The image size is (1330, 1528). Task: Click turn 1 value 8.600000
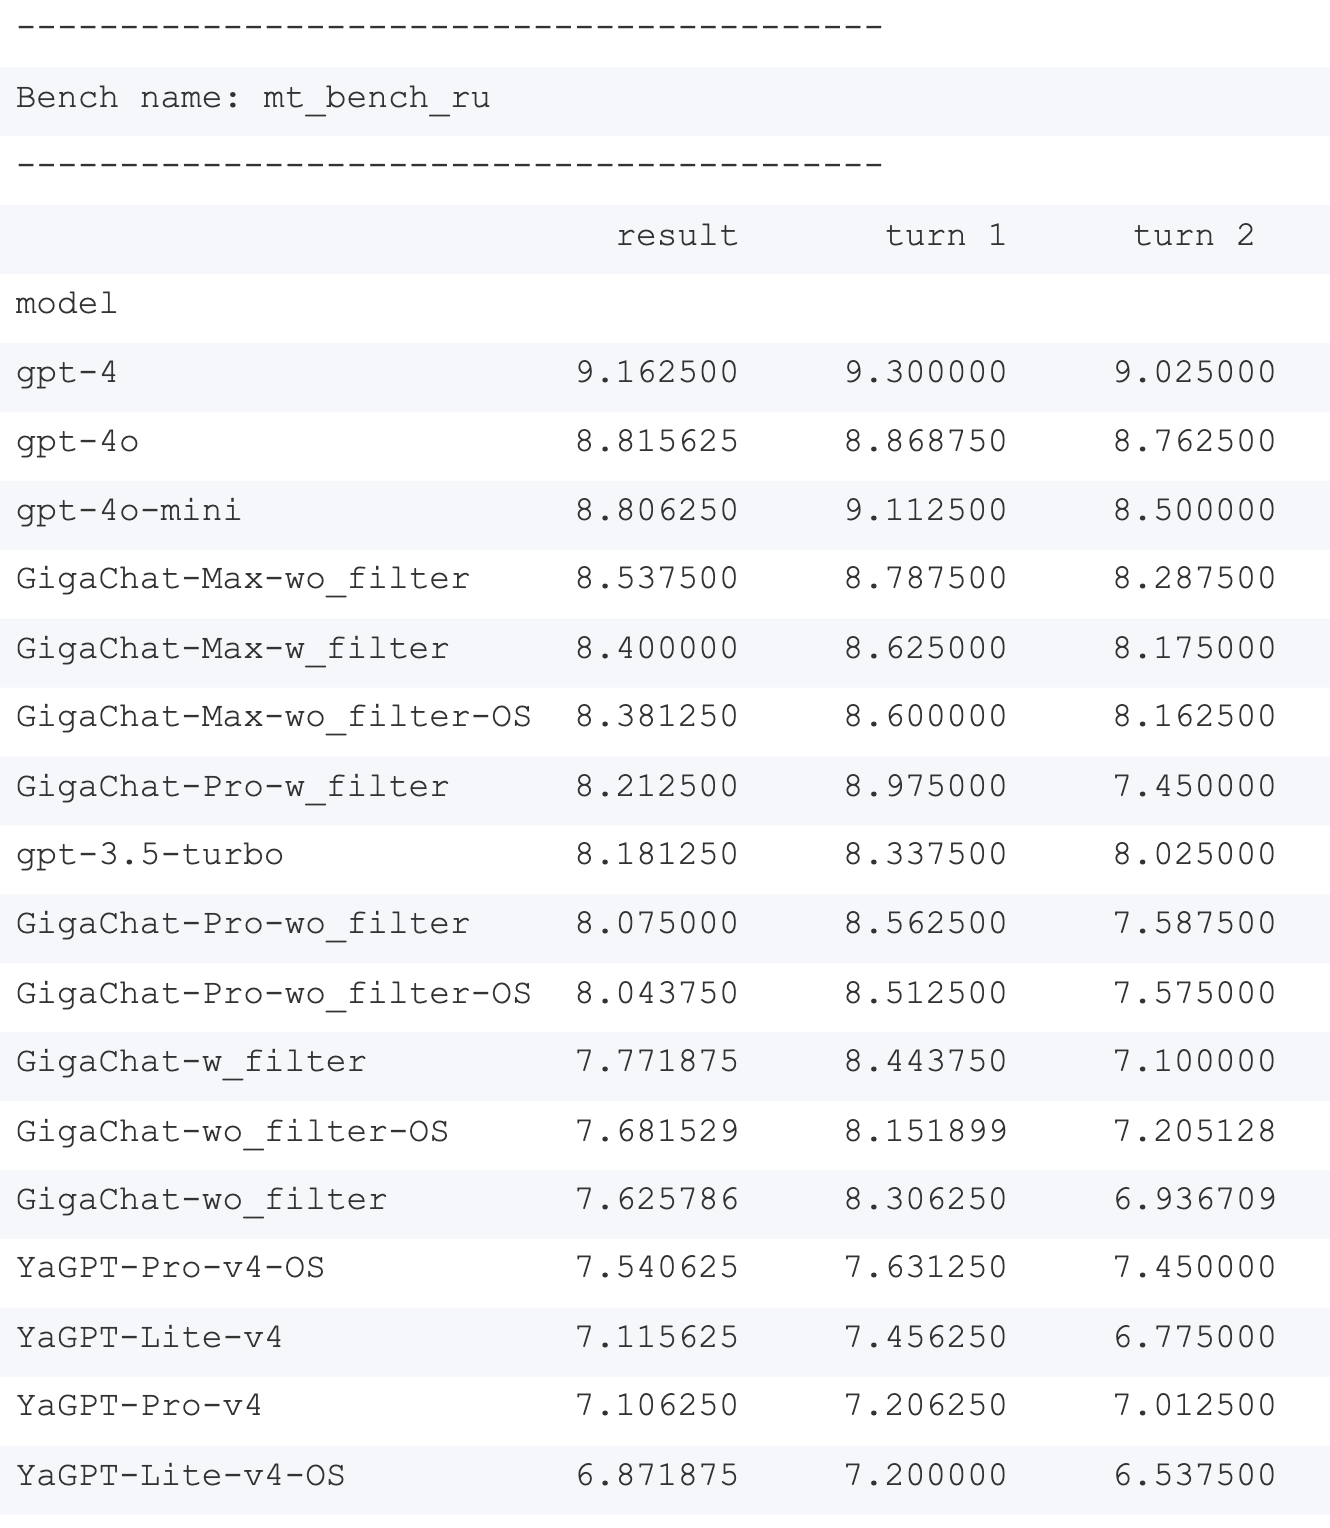click(926, 717)
